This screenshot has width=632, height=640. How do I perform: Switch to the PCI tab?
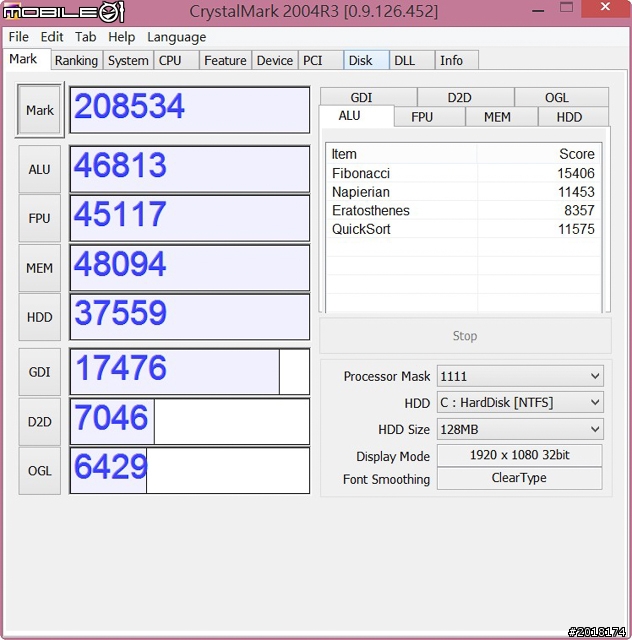click(x=320, y=60)
